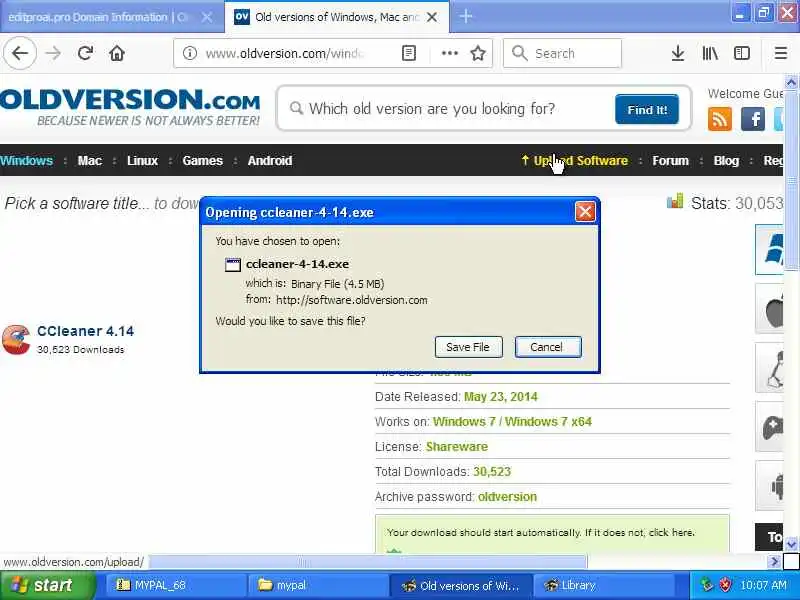
Task: Select the Apple Mac category sidebar icon
Action: tap(769, 309)
